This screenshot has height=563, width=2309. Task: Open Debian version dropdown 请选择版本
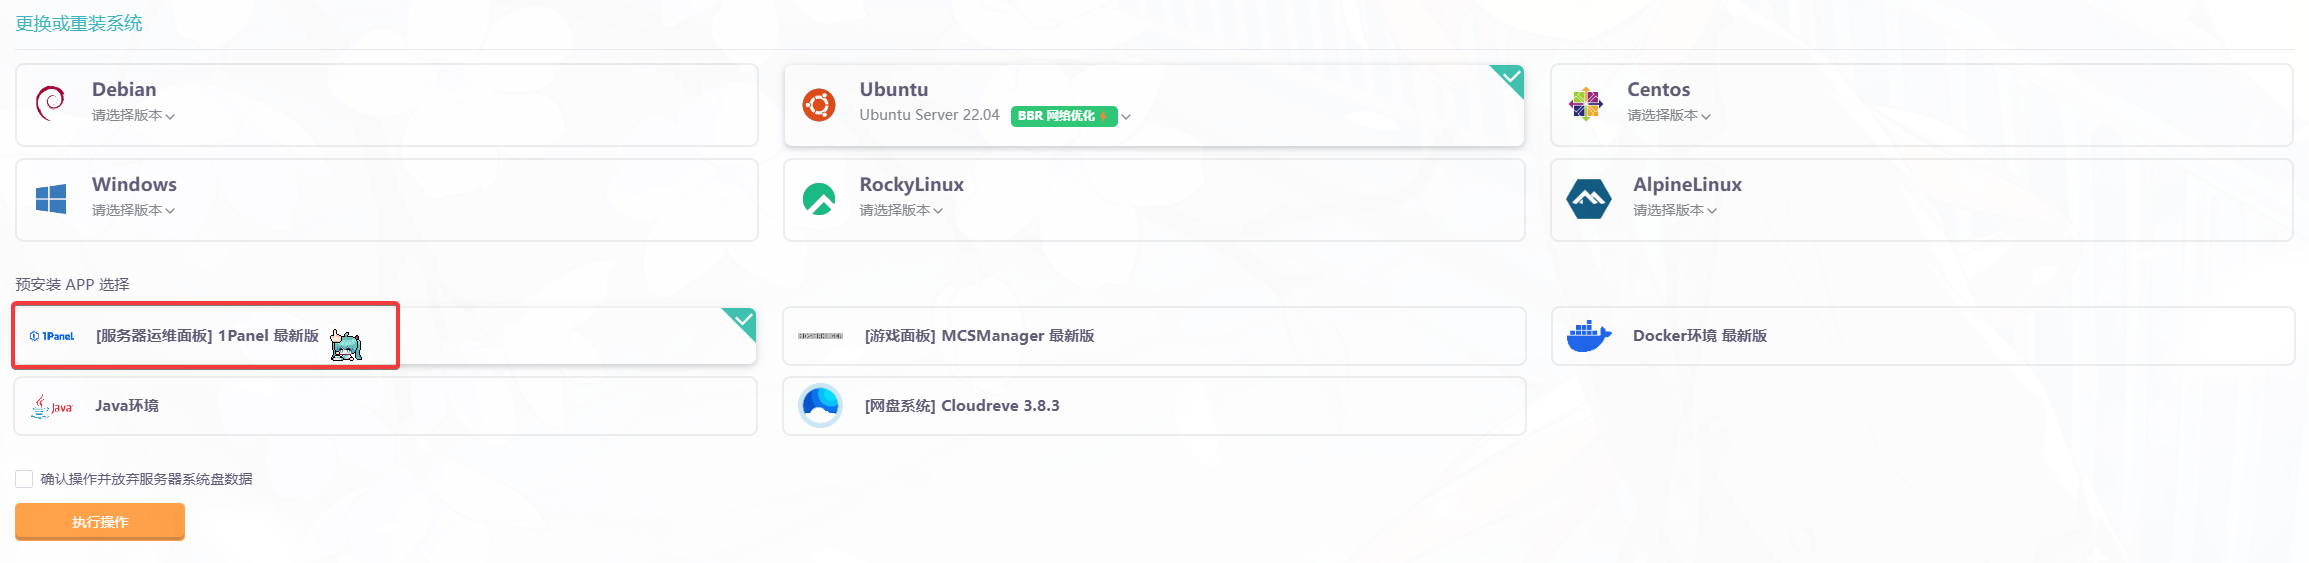point(134,116)
